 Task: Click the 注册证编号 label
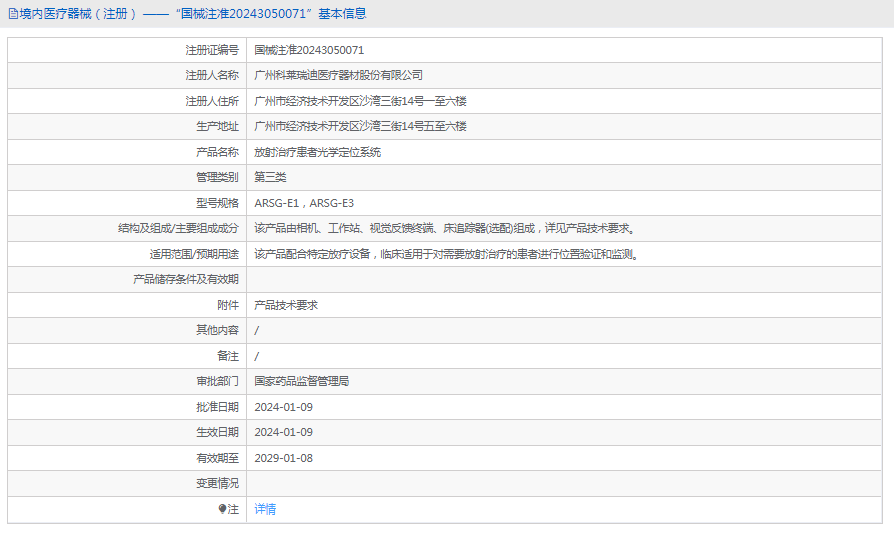212,50
